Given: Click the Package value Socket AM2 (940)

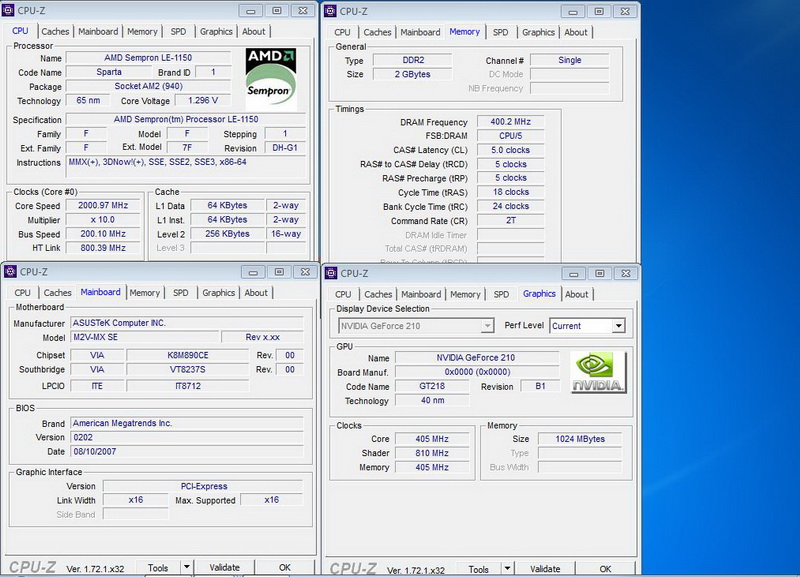Looking at the screenshot, I should tap(148, 86).
